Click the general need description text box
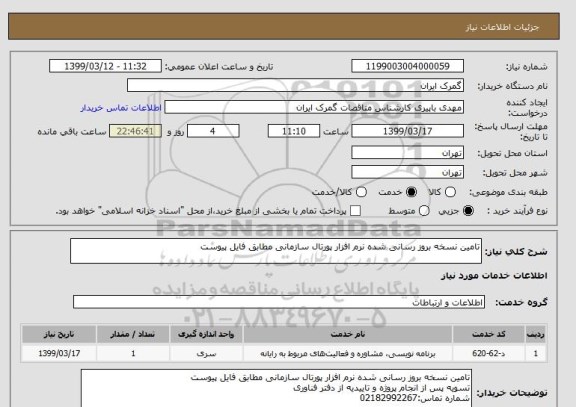The height and width of the screenshot is (407, 576). [x=276, y=251]
